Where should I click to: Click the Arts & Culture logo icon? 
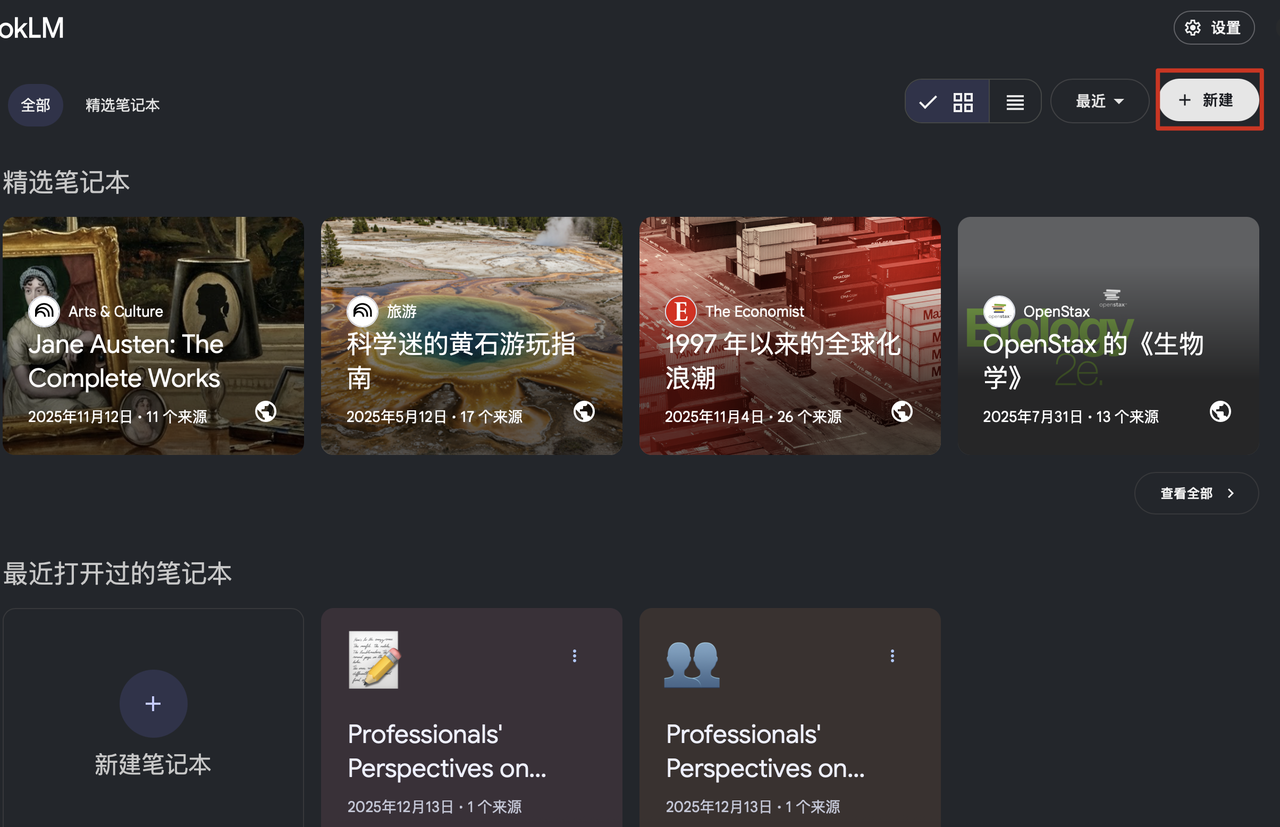click(44, 311)
